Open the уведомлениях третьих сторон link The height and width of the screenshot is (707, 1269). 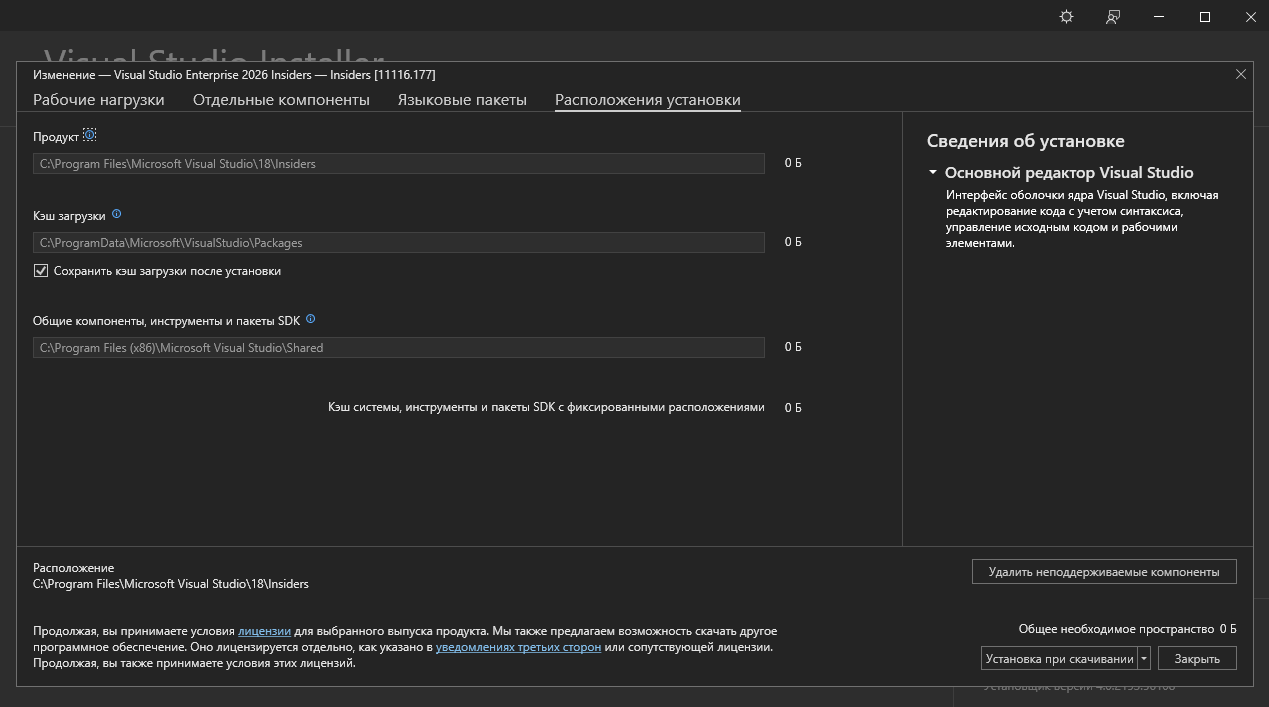[x=518, y=647]
